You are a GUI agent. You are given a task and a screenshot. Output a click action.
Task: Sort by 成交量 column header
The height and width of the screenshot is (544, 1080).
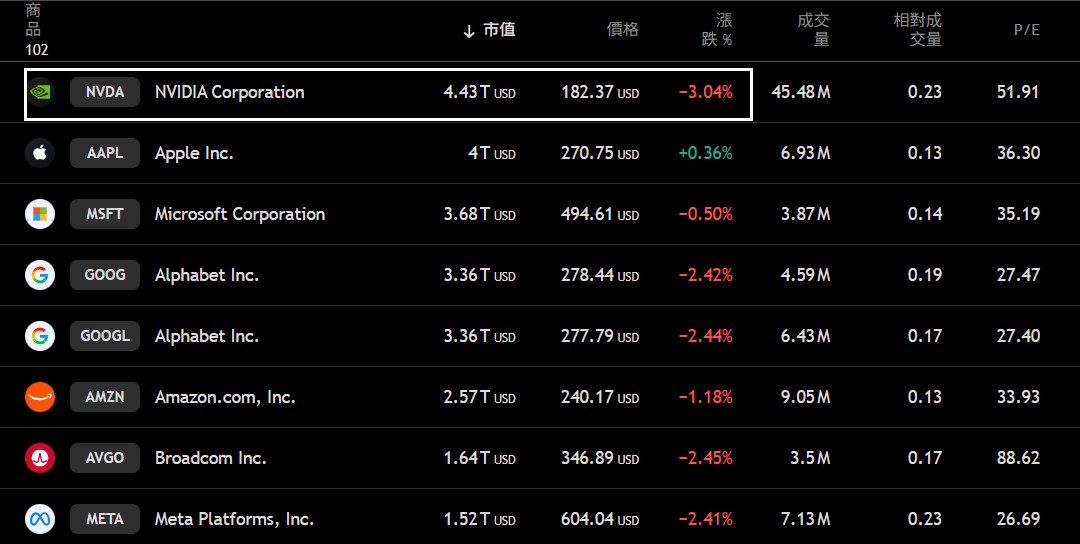813,30
